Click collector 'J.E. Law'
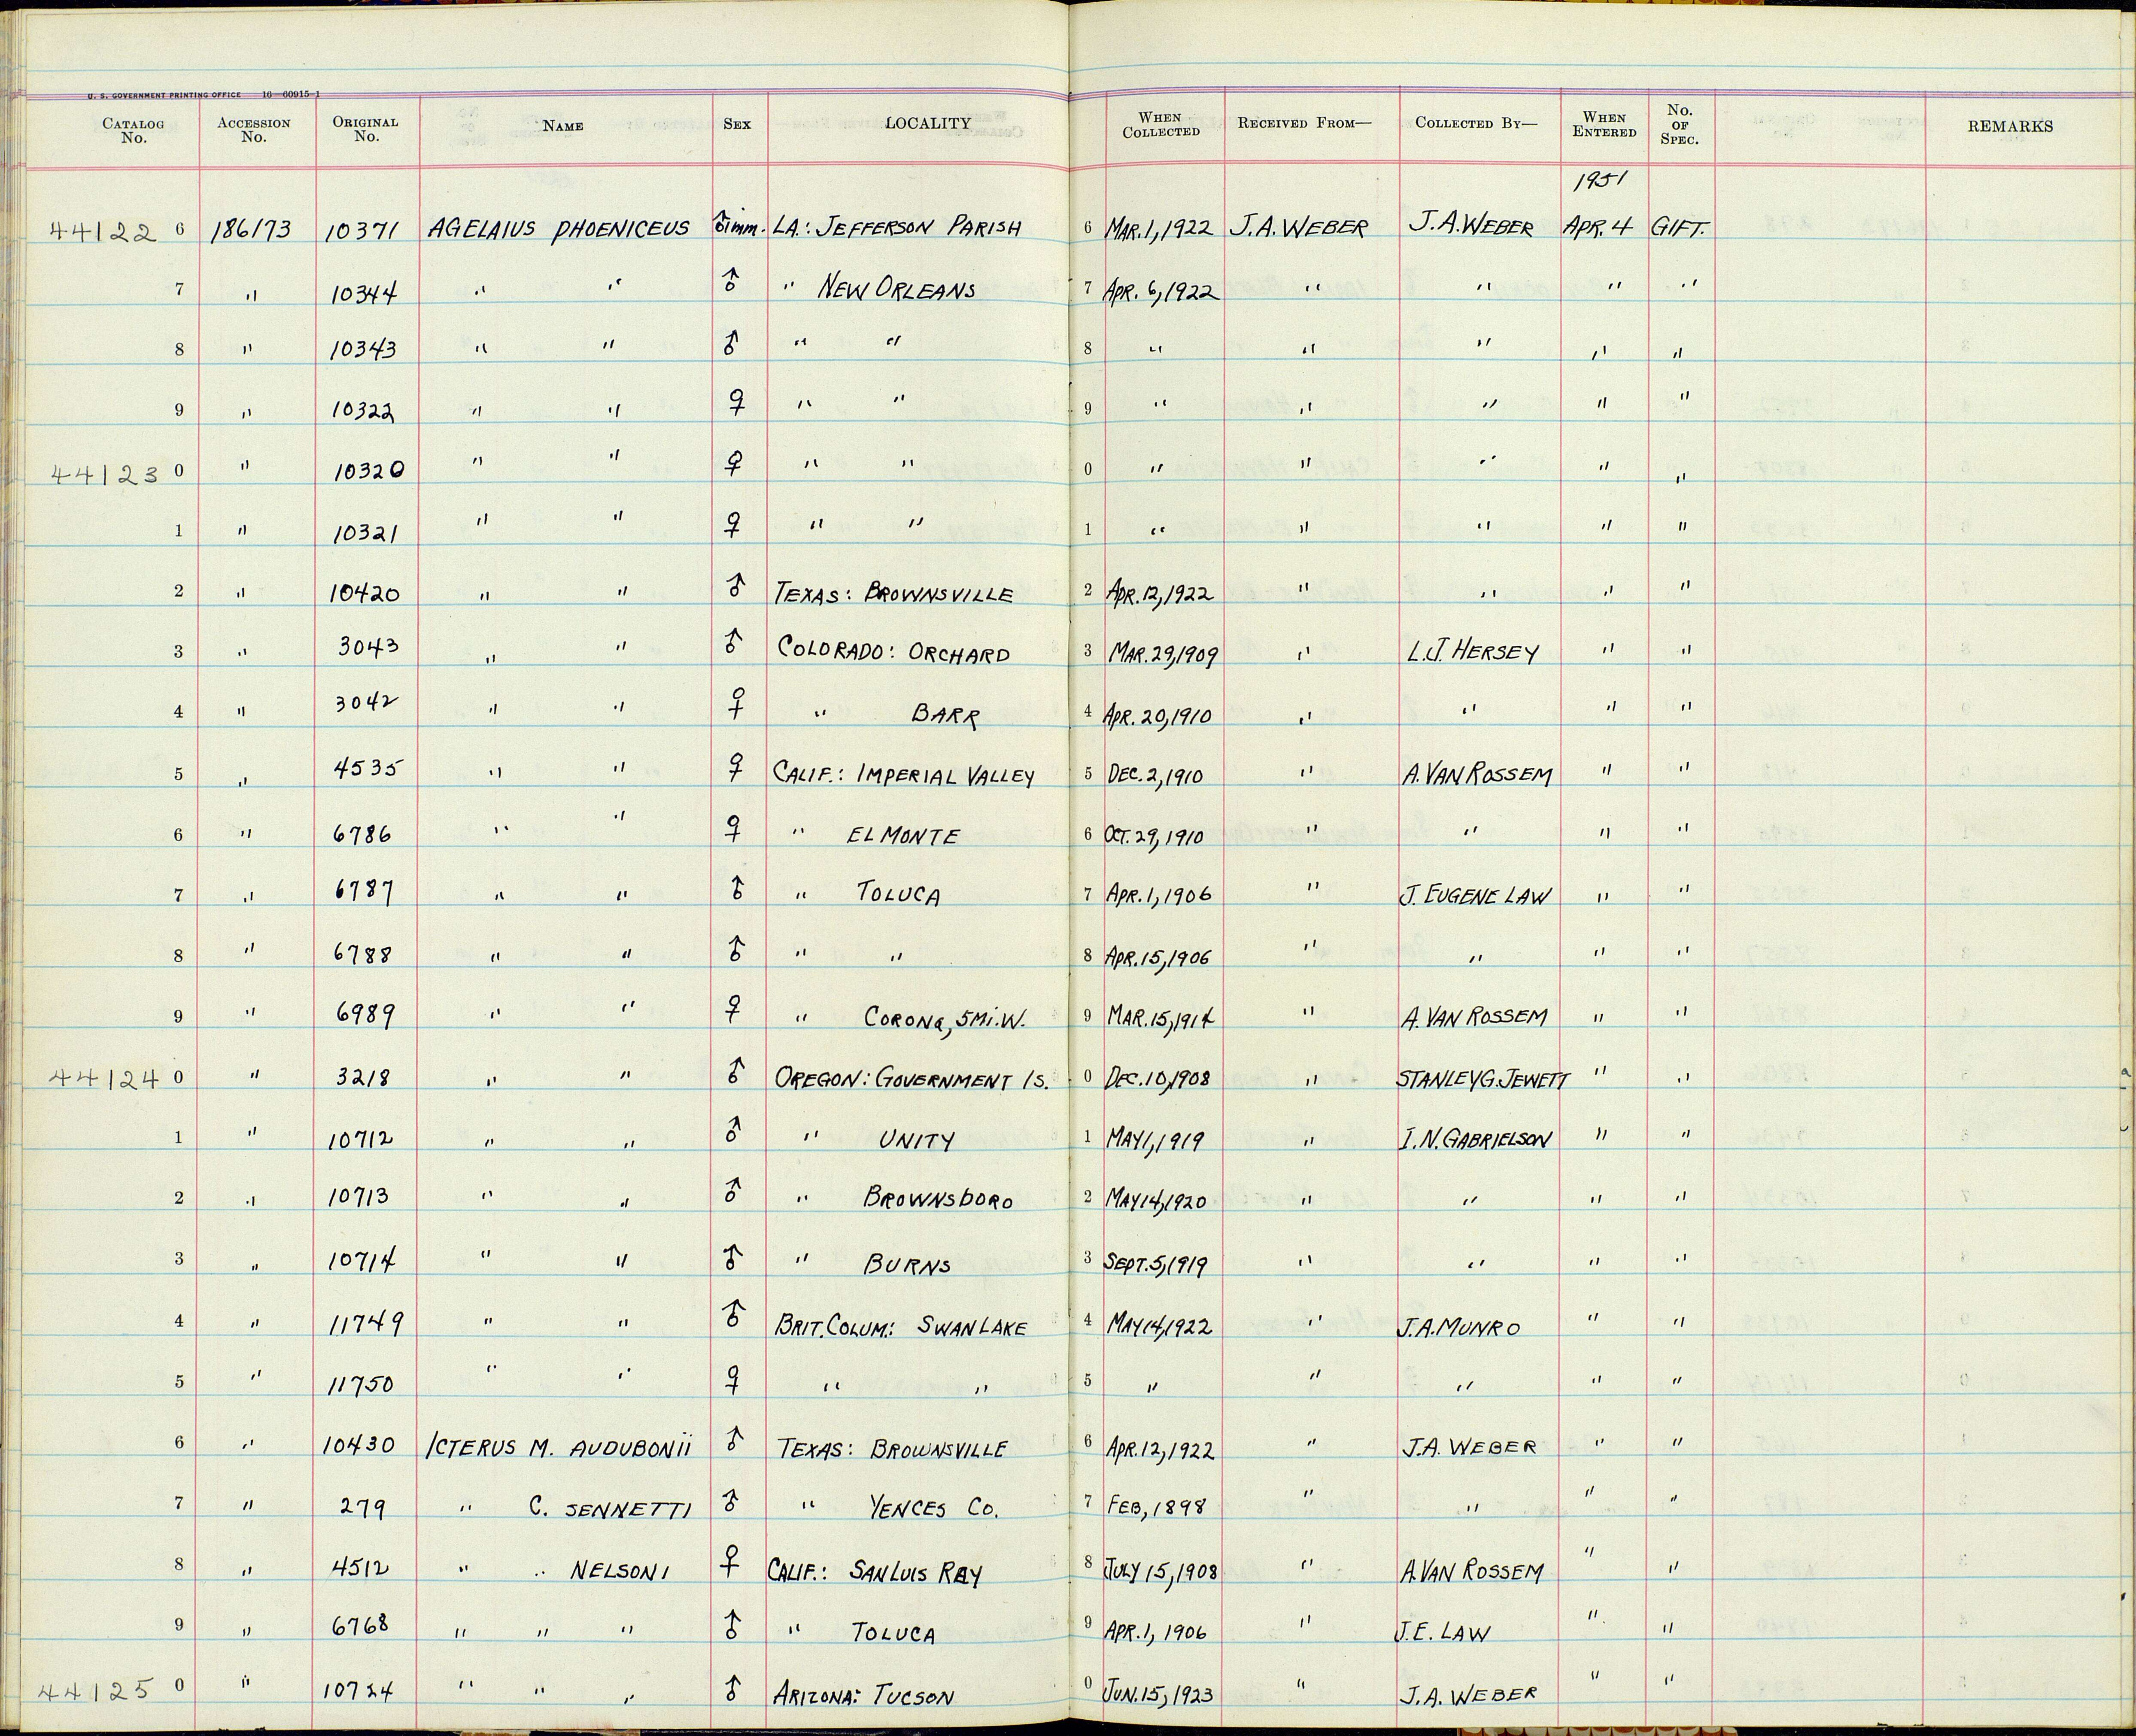The image size is (2136, 1736). point(1443,1633)
